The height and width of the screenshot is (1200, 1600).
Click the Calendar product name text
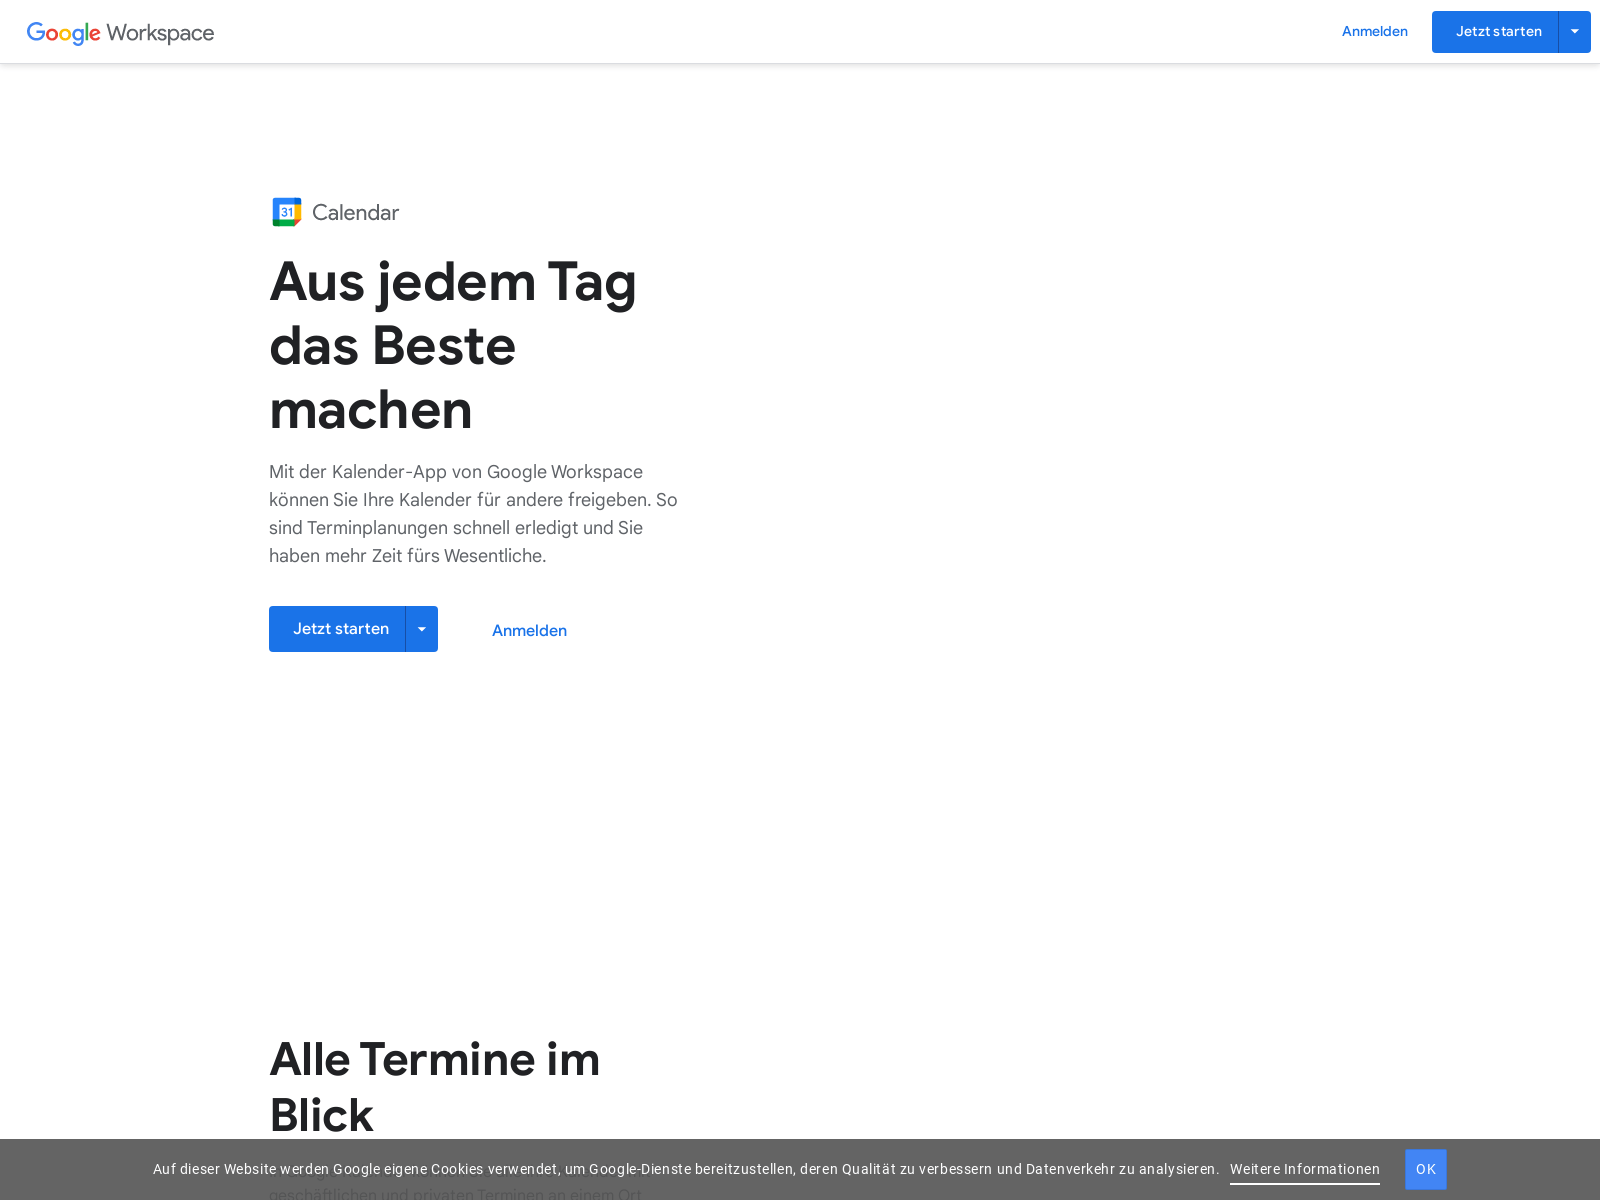355,212
